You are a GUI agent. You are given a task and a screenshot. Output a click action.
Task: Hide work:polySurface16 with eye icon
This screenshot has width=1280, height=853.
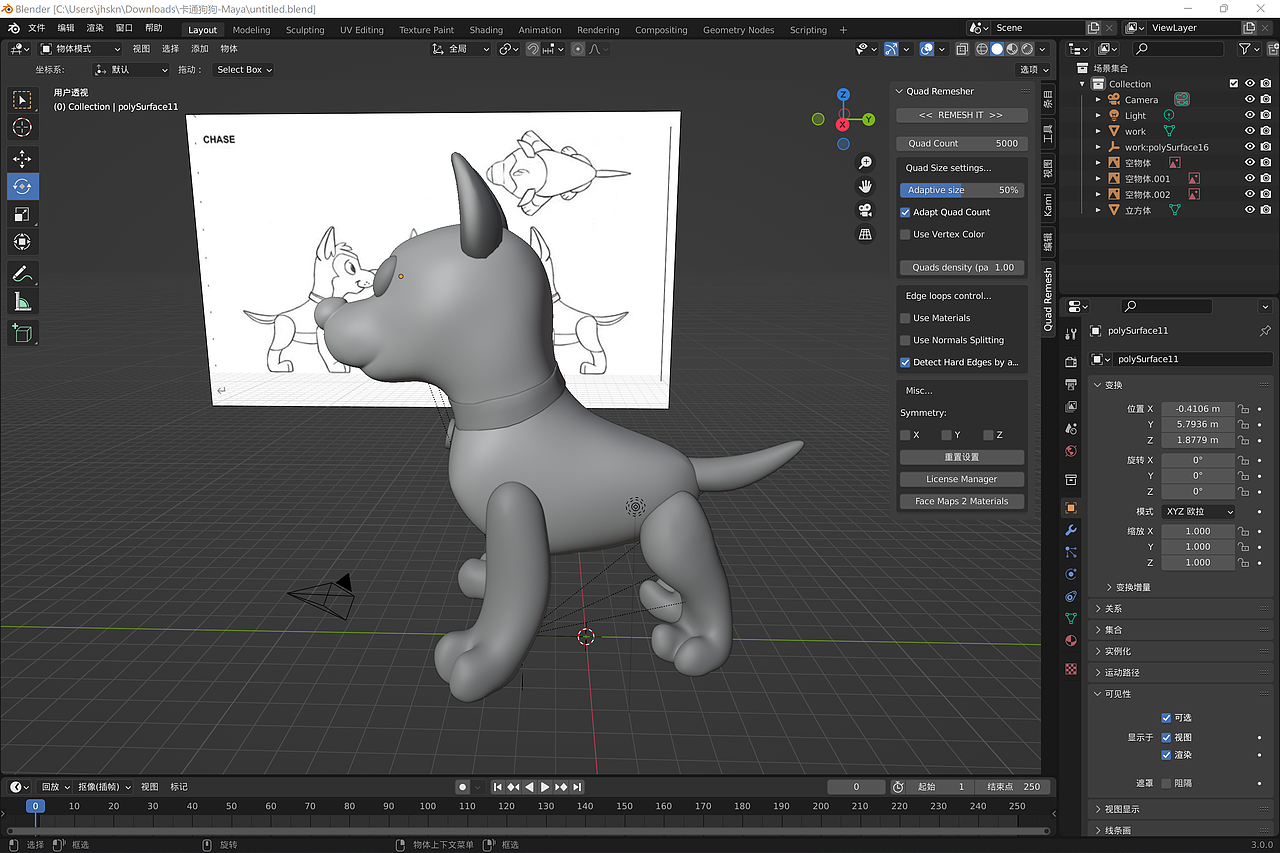coord(1249,147)
